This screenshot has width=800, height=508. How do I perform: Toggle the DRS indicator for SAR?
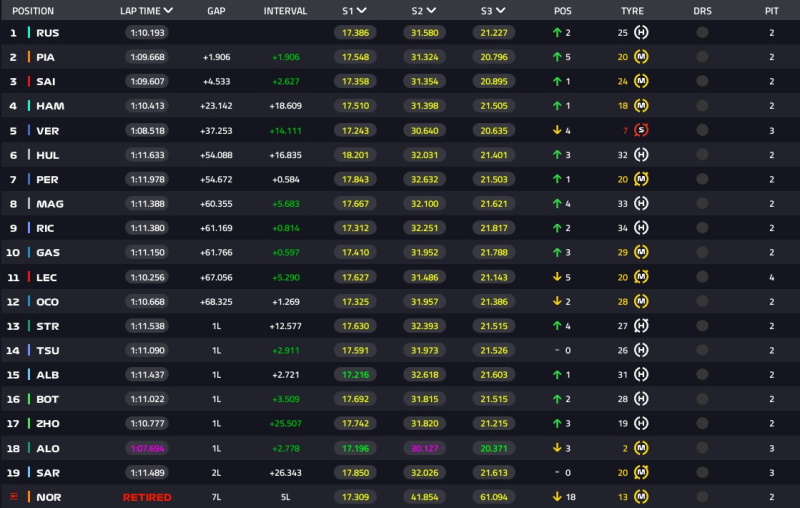(702, 472)
